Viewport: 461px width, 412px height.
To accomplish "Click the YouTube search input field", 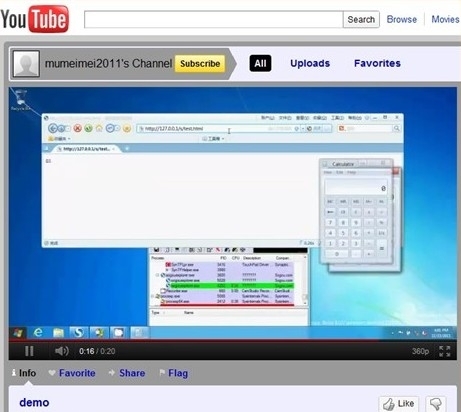I will [214, 19].
